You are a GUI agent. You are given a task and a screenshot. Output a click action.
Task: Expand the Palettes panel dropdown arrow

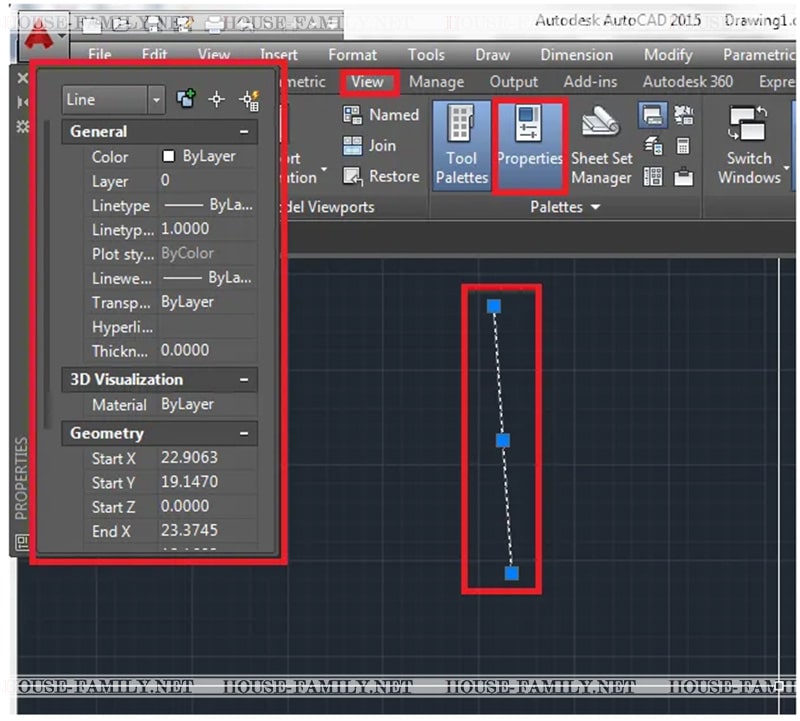coord(595,207)
